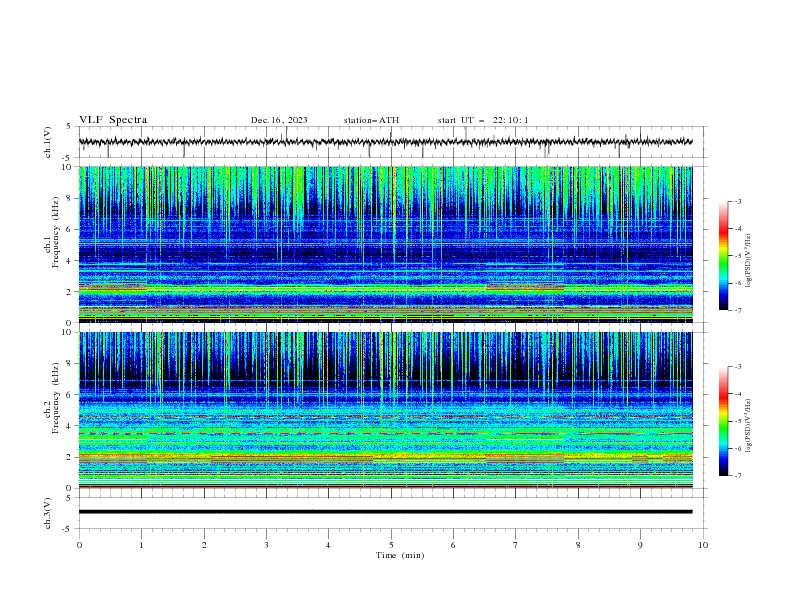Click the 'Time (min)' axis label

tap(400, 555)
